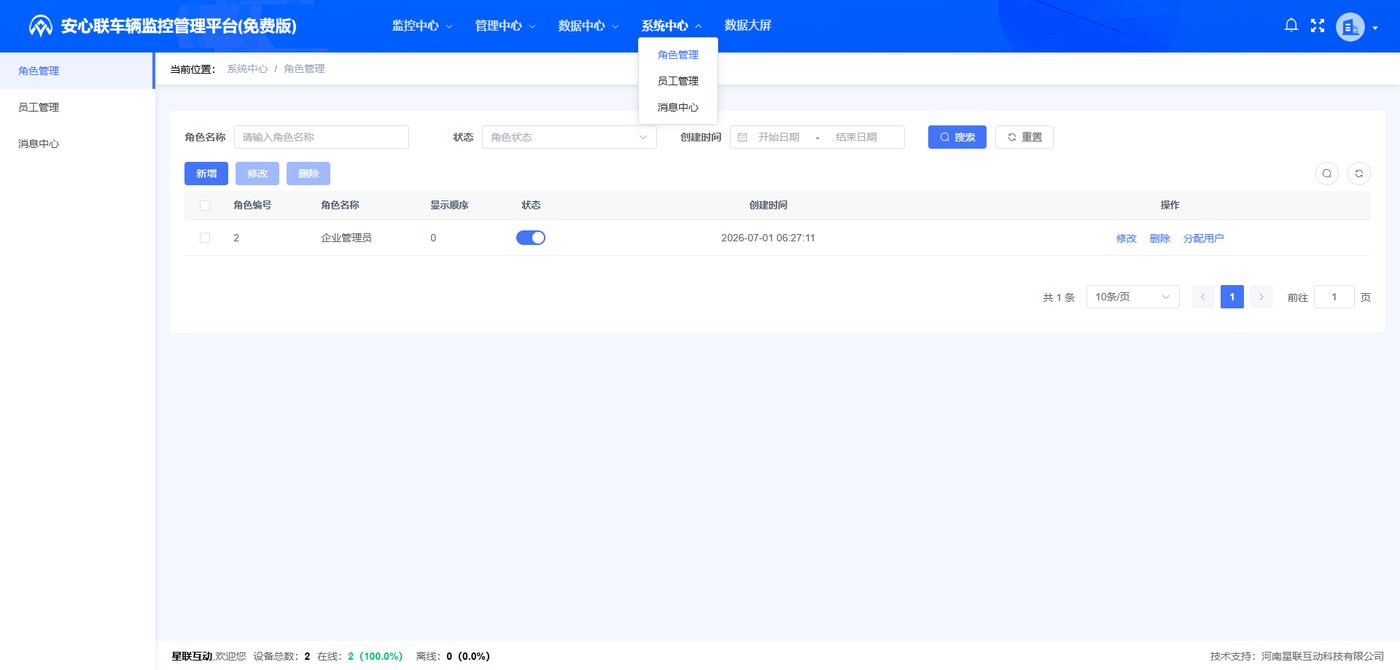Click the page jump number input
This screenshot has height=670, width=1400.
click(1334, 297)
